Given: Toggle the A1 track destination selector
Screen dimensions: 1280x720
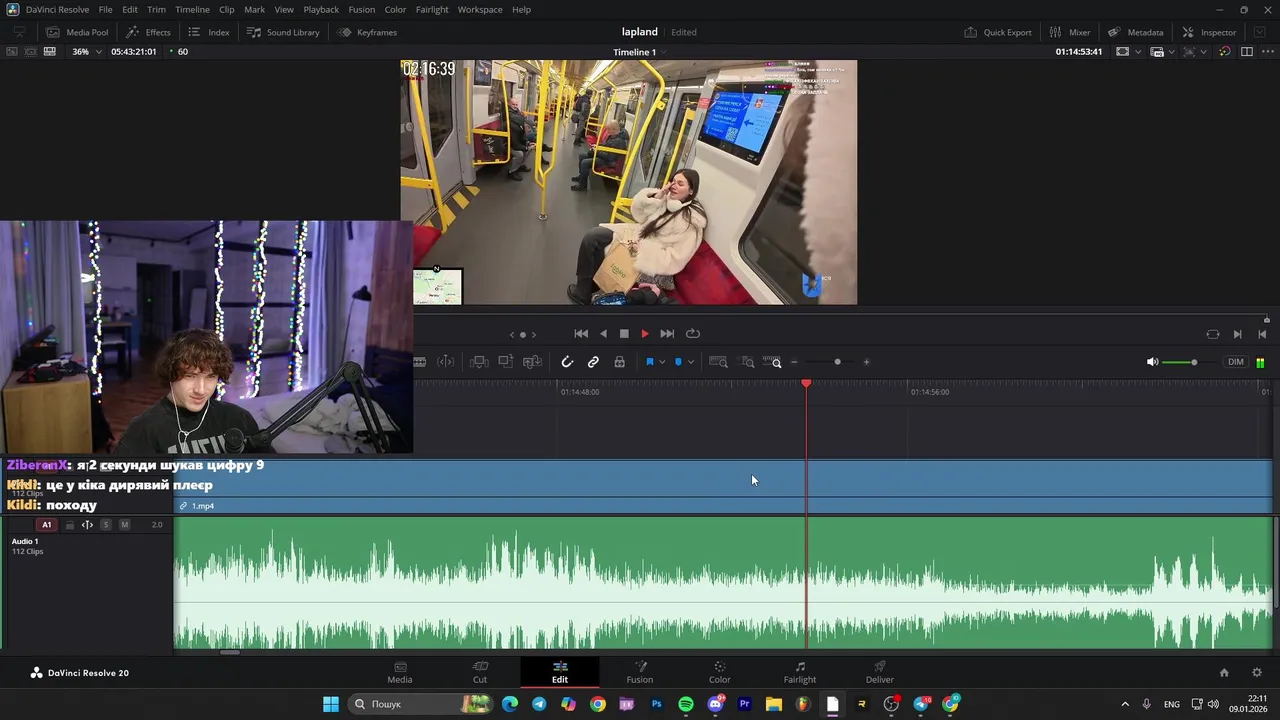Looking at the screenshot, I should (46, 525).
